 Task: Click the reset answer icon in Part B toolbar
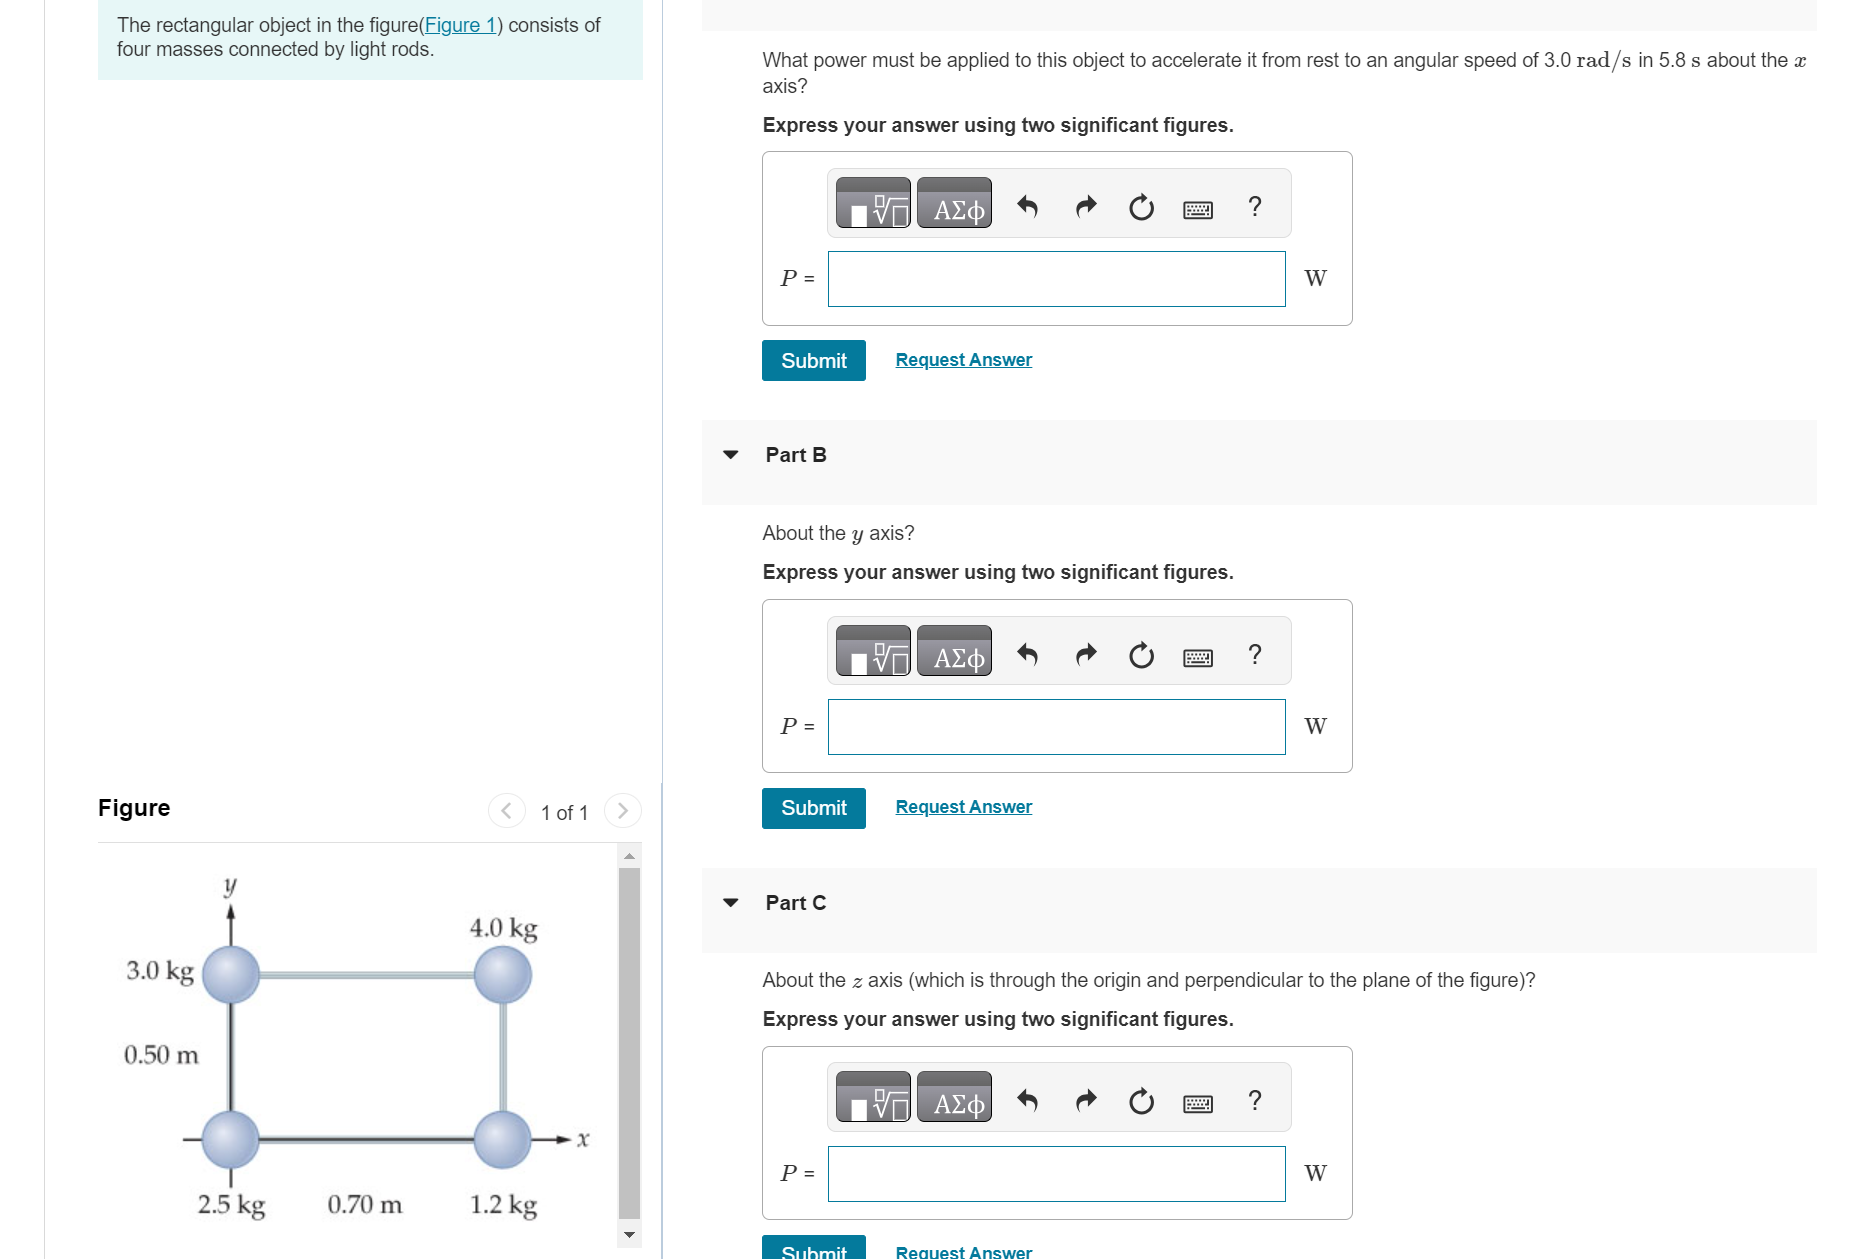tap(1141, 655)
